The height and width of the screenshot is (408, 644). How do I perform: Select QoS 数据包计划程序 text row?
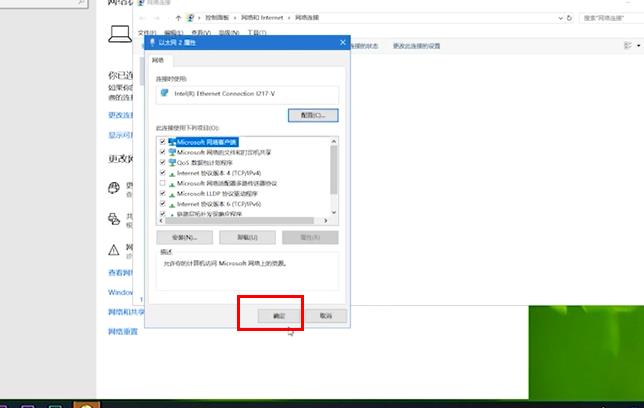click(x=205, y=163)
